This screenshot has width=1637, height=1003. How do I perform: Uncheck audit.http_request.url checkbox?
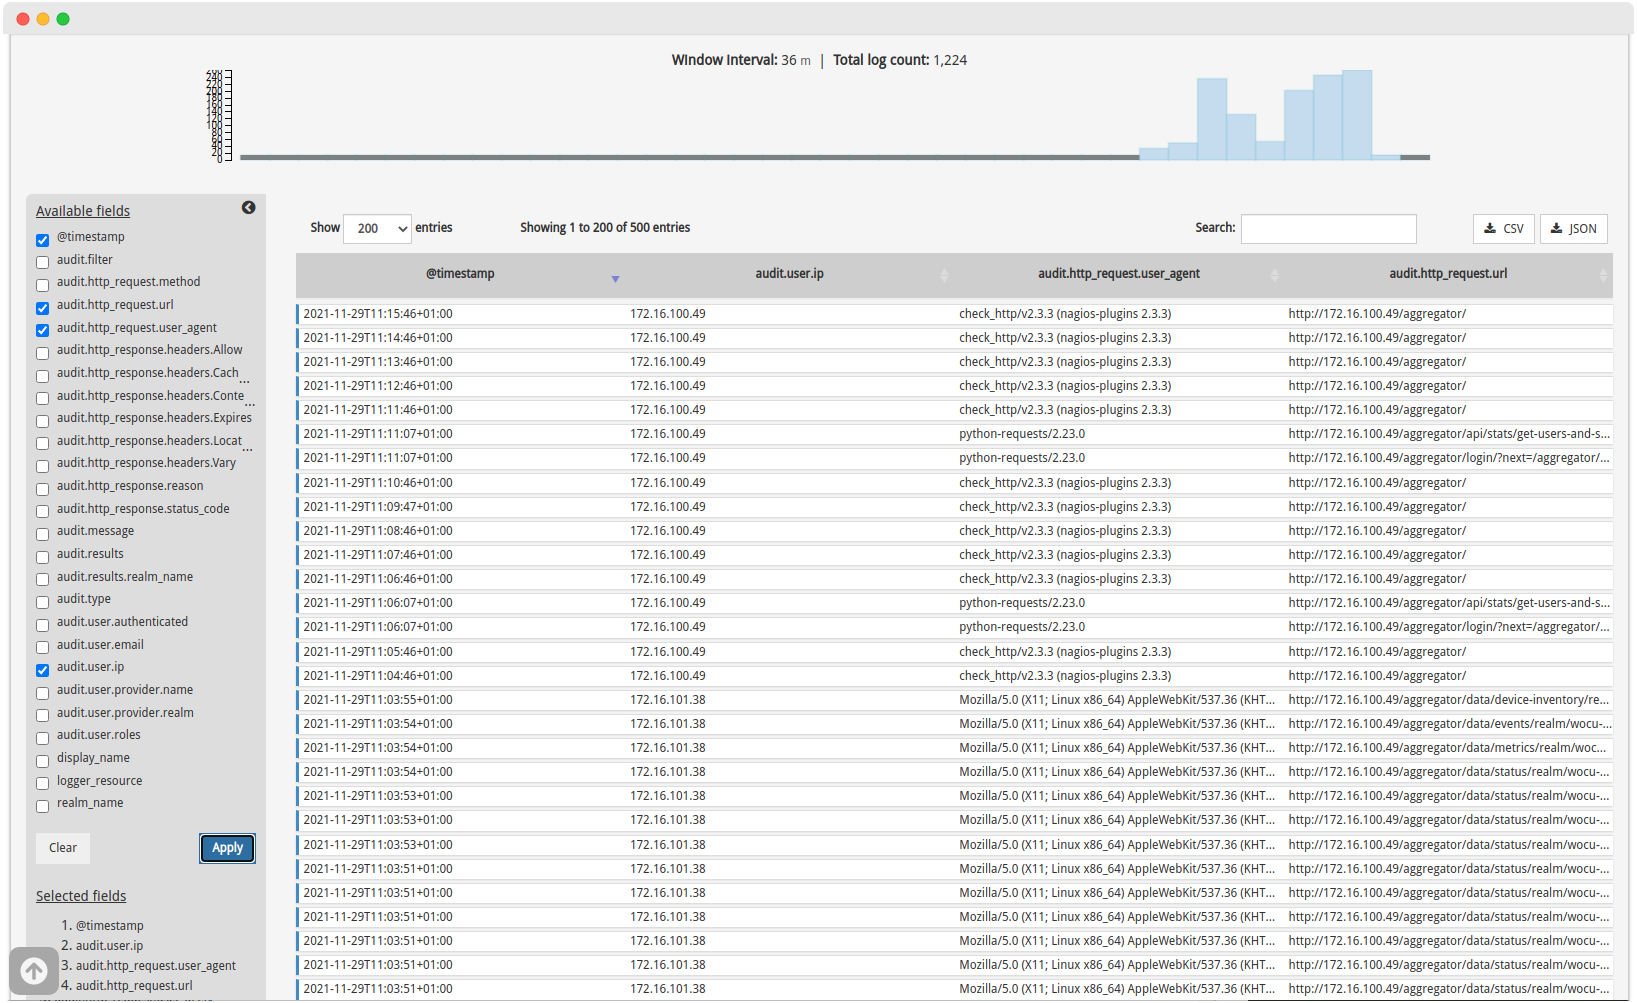click(42, 308)
